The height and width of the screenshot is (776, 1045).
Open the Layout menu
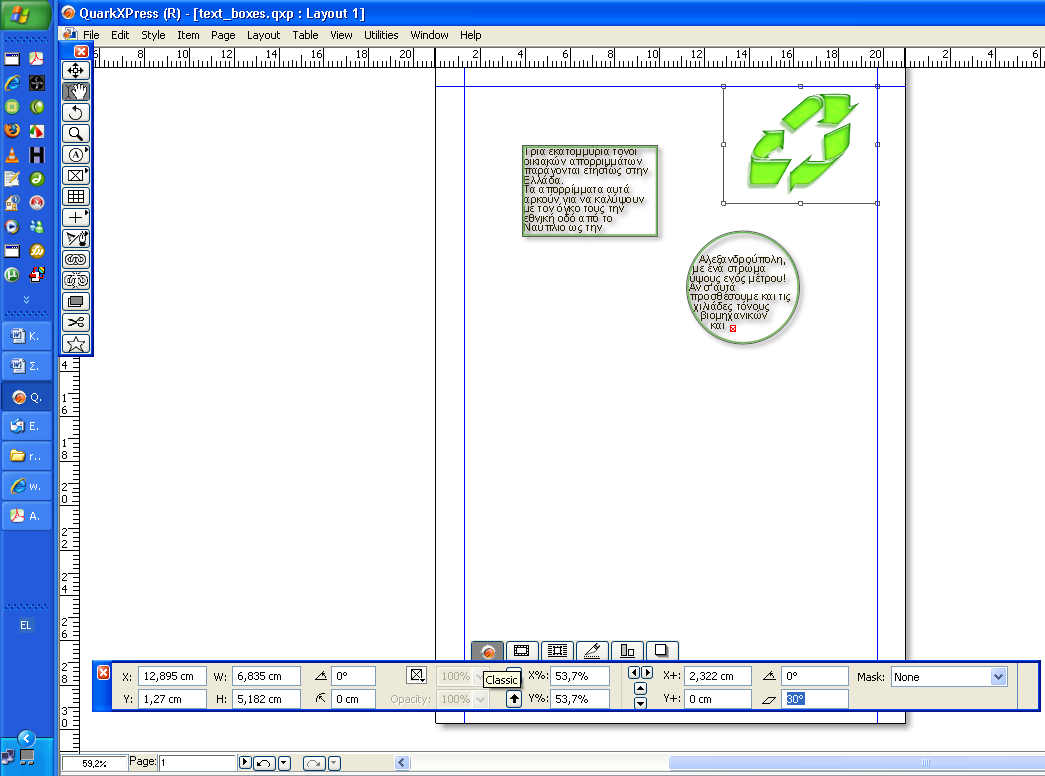coord(263,35)
